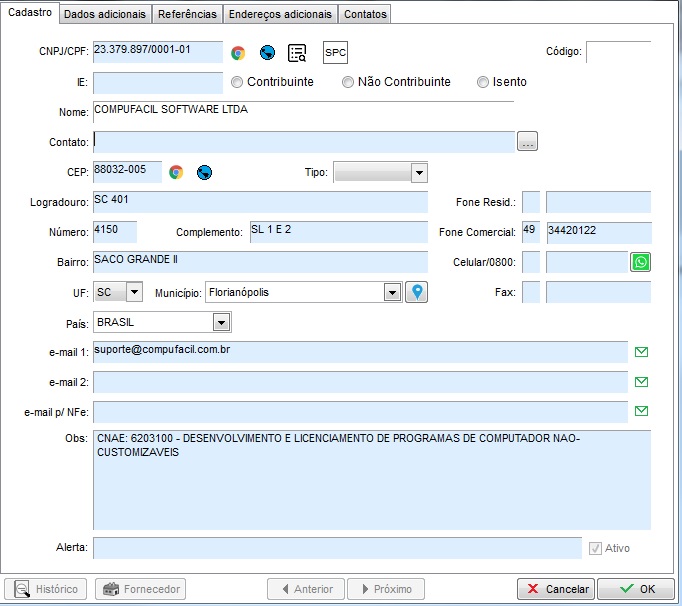Choose the Isento radio option

point(483,82)
